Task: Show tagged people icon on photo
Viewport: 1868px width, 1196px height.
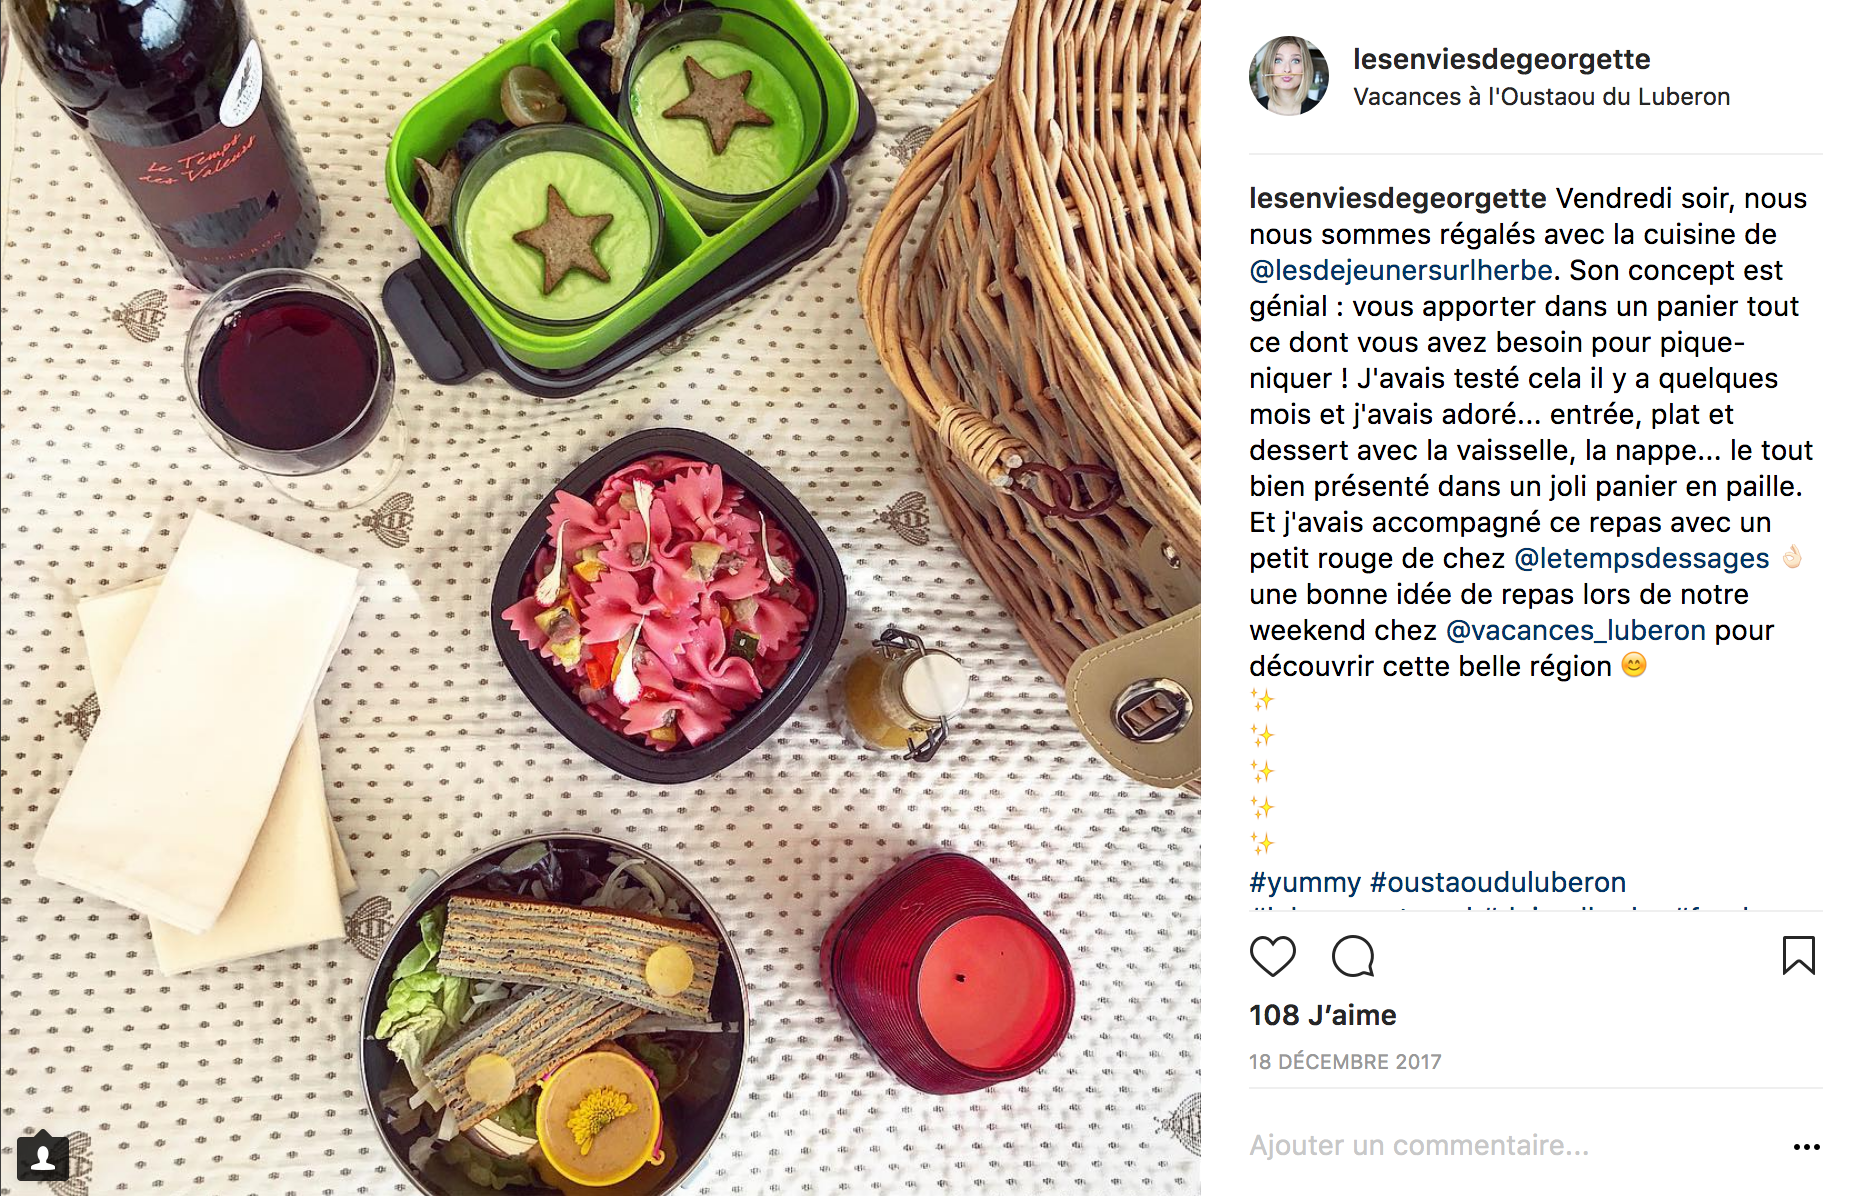Action: pos(43,1158)
